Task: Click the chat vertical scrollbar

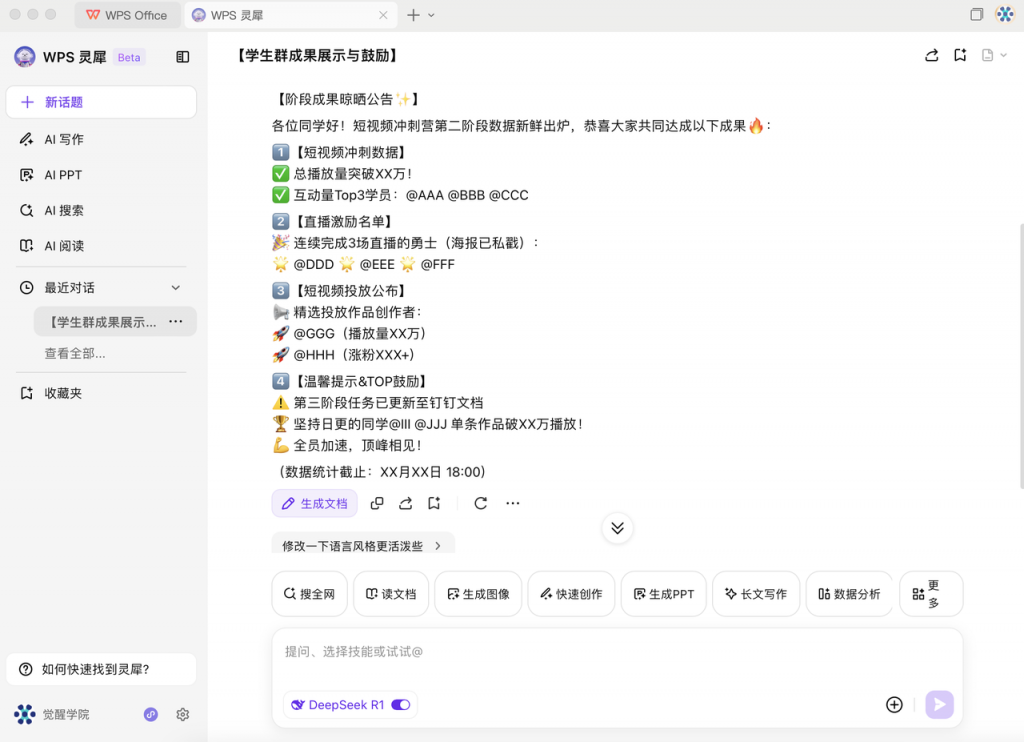Action: (x=1021, y=356)
